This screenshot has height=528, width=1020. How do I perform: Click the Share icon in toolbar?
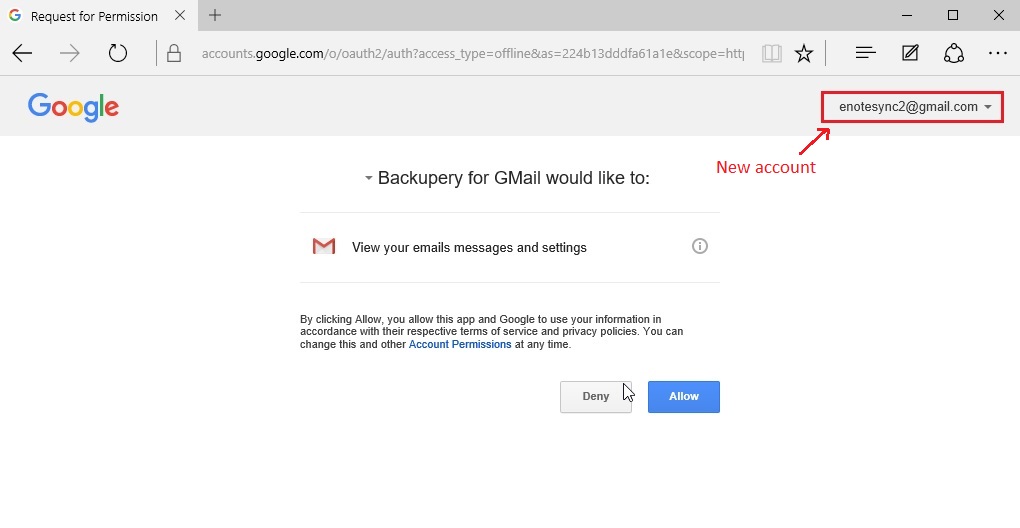click(954, 53)
